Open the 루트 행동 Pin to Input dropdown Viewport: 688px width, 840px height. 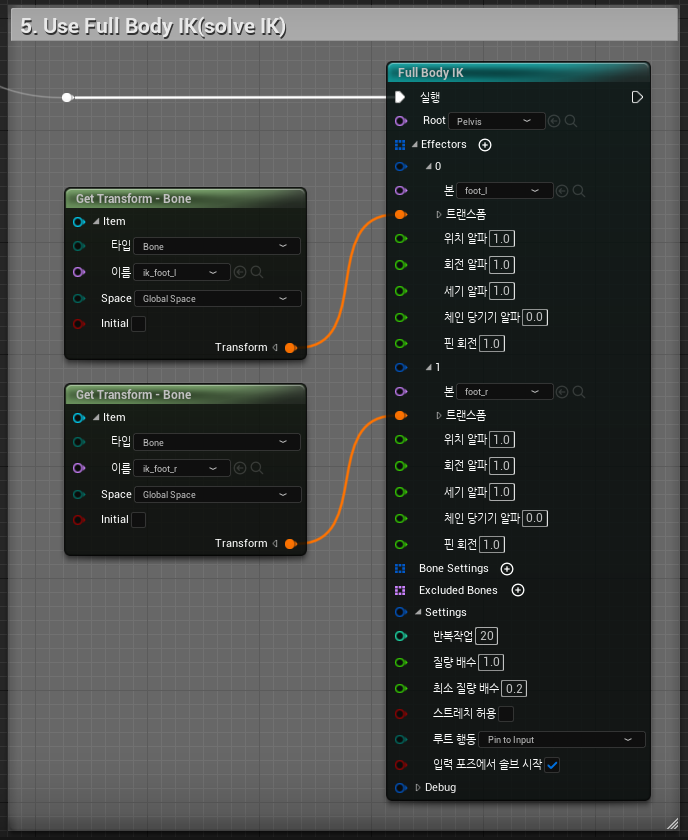[562, 740]
